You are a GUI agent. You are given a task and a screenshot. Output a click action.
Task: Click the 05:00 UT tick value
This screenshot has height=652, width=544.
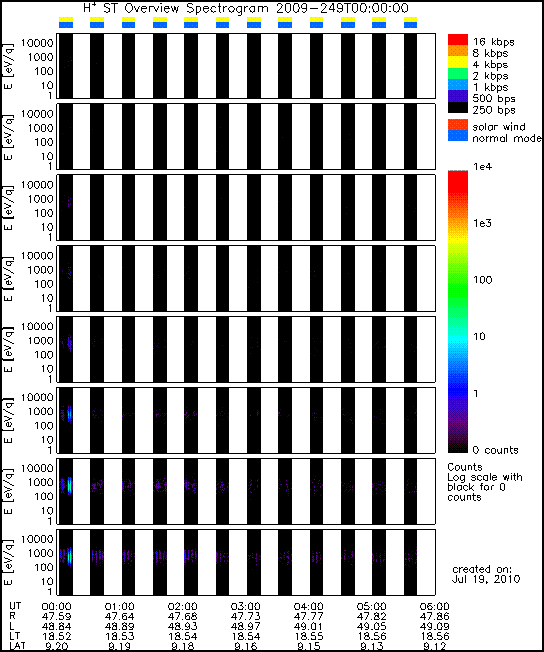[372, 607]
